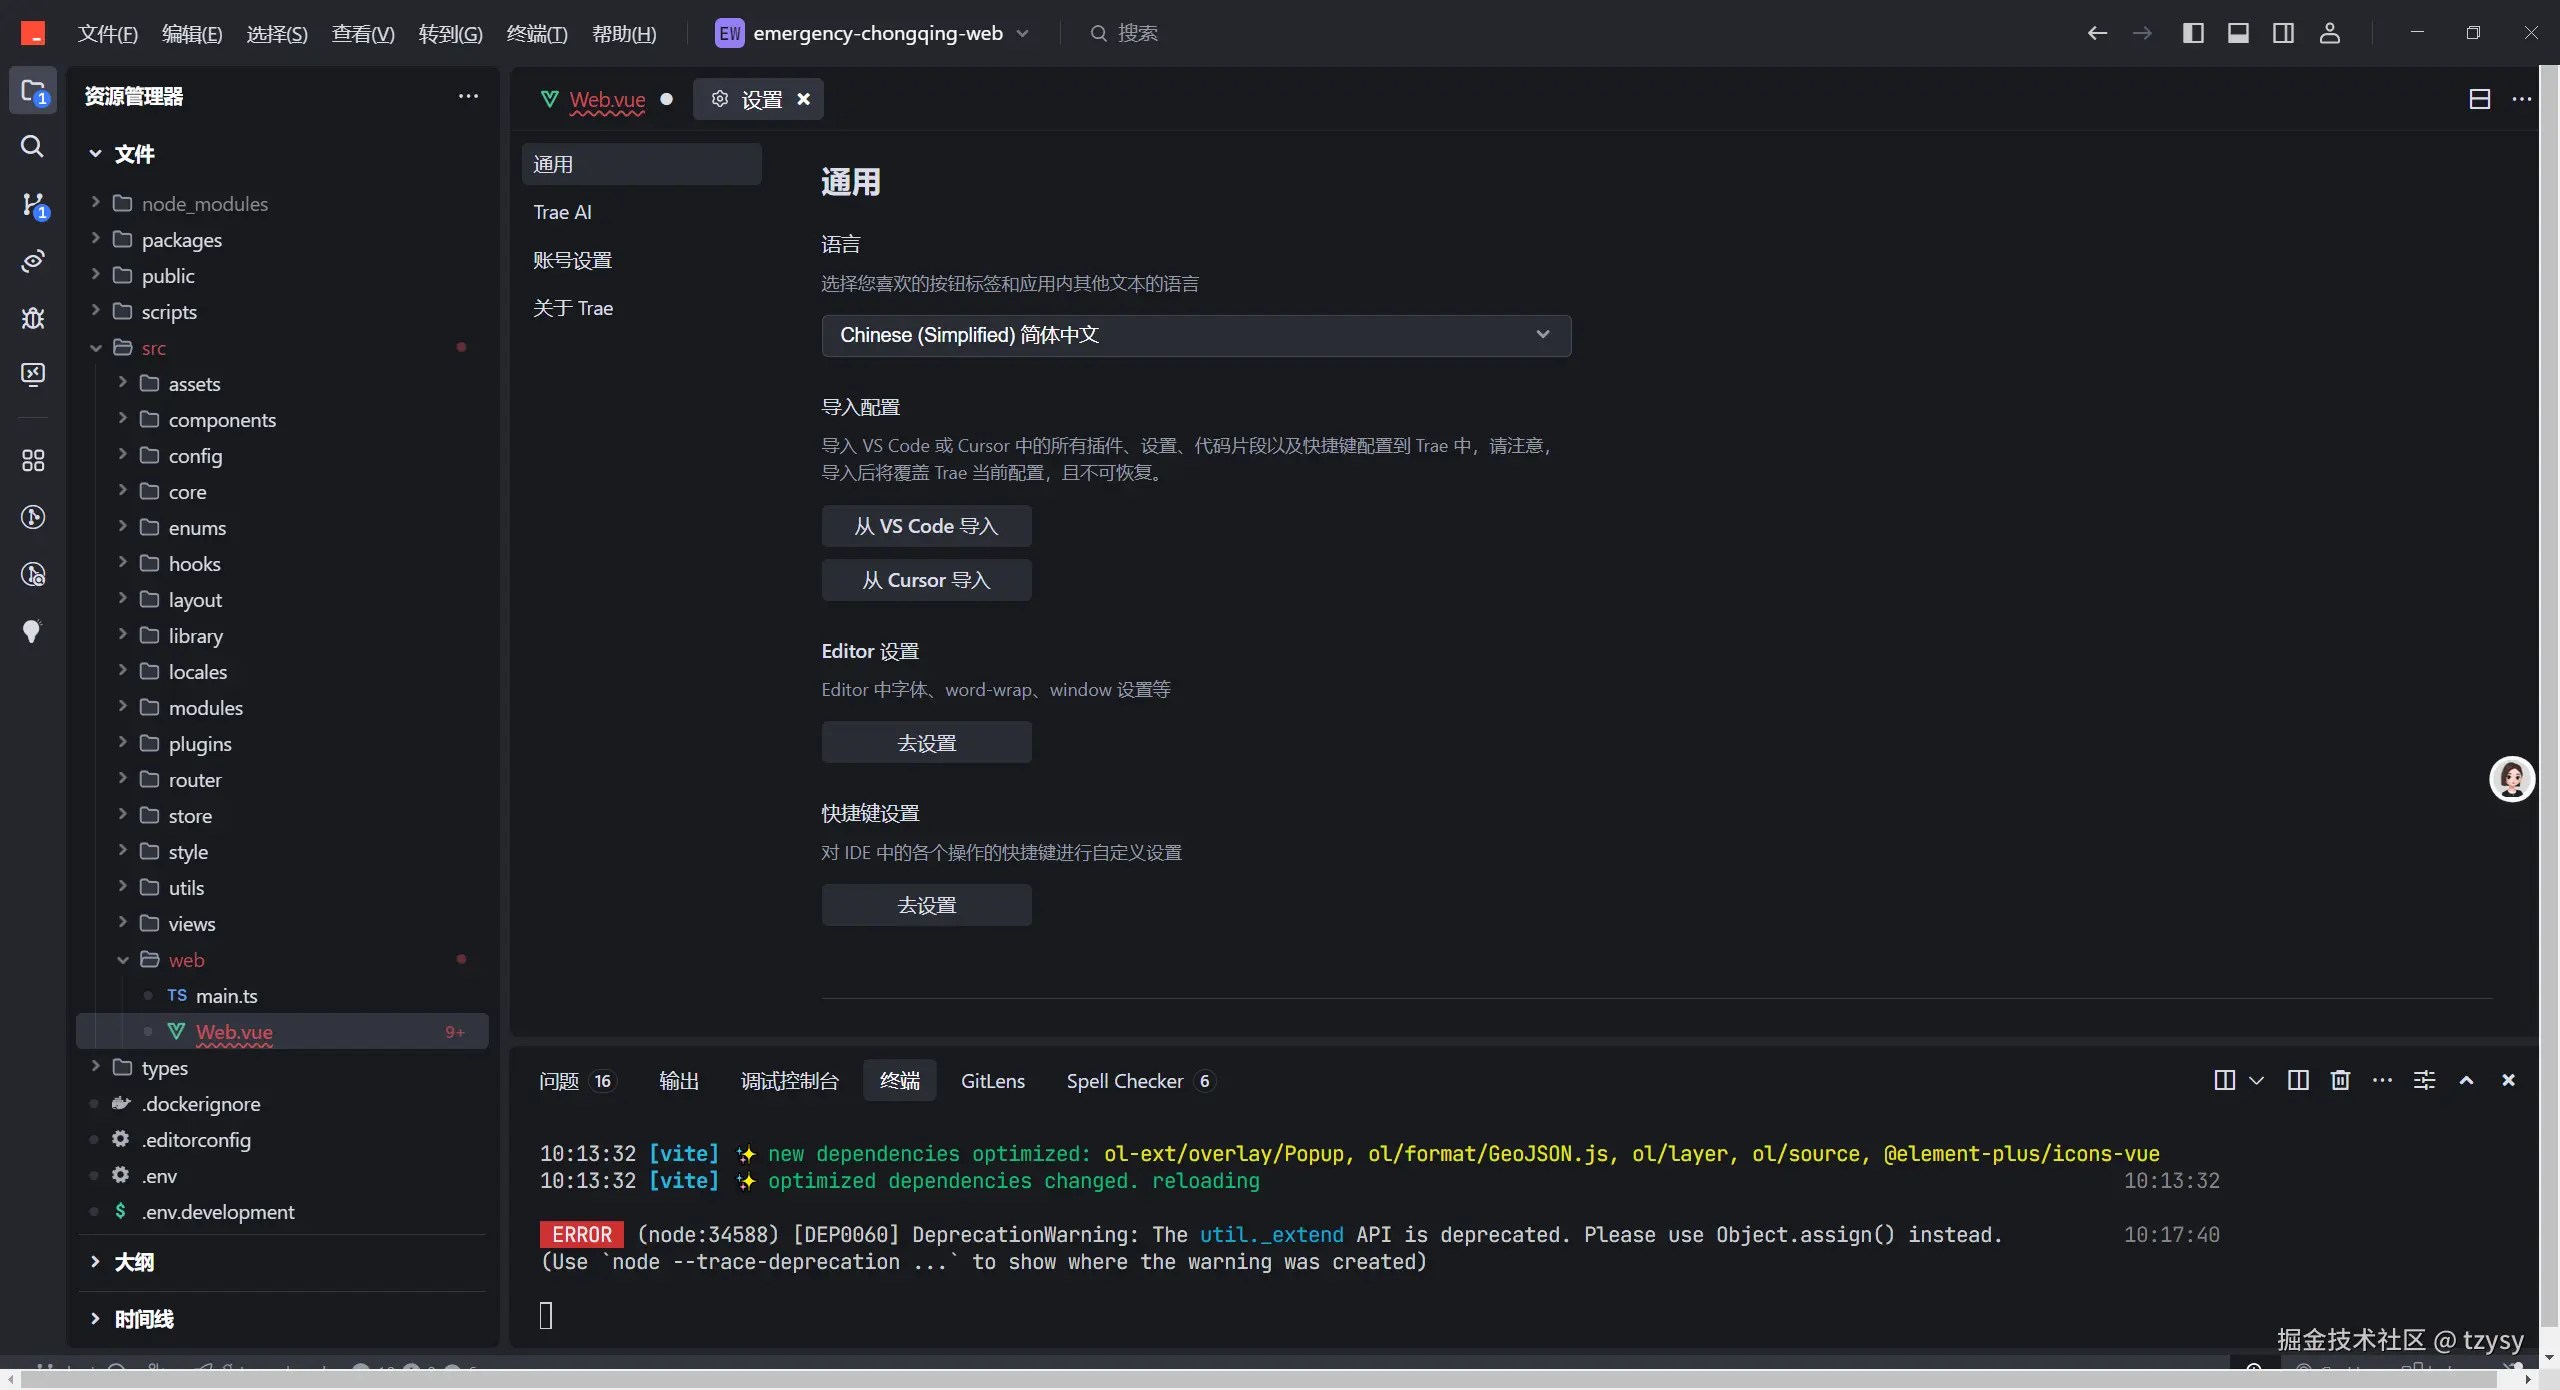Toggle the primary left sidebar layout icon
2560x1390 pixels.
pos(2192,33)
